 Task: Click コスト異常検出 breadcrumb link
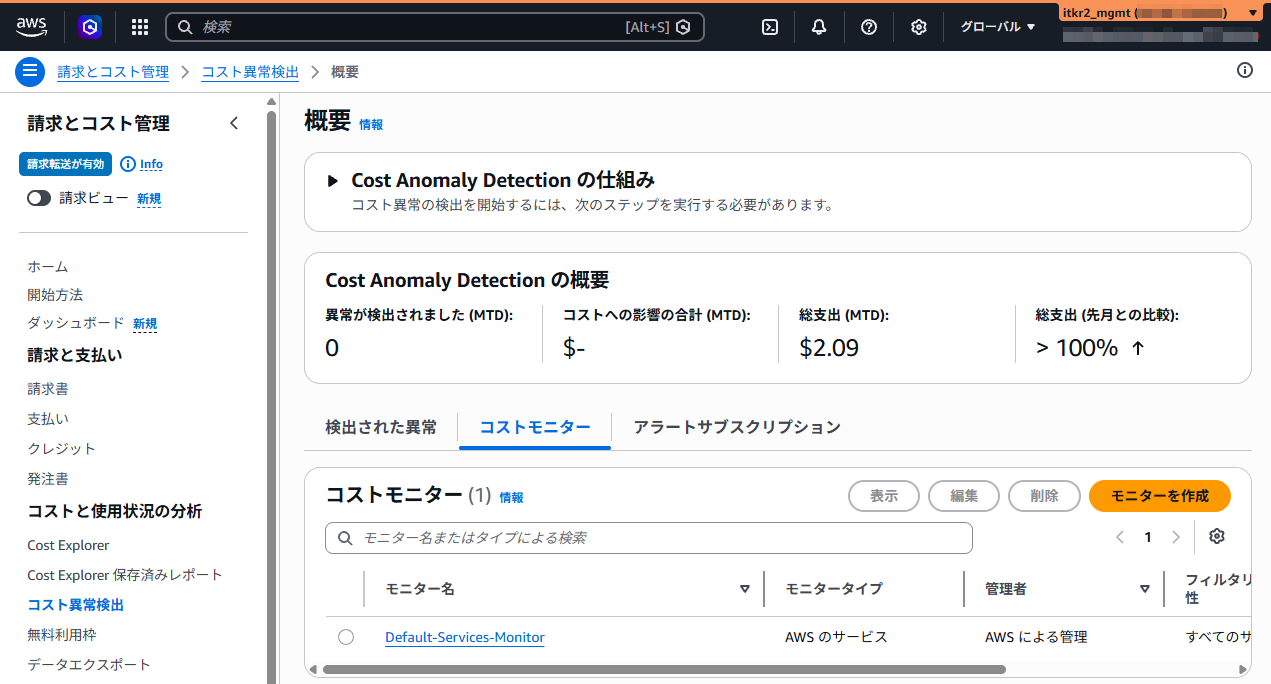click(x=250, y=72)
